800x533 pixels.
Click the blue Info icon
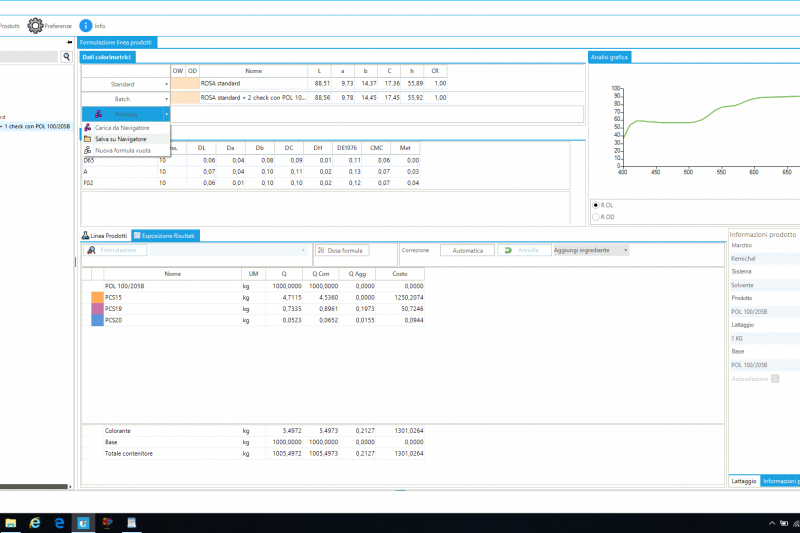pos(86,25)
